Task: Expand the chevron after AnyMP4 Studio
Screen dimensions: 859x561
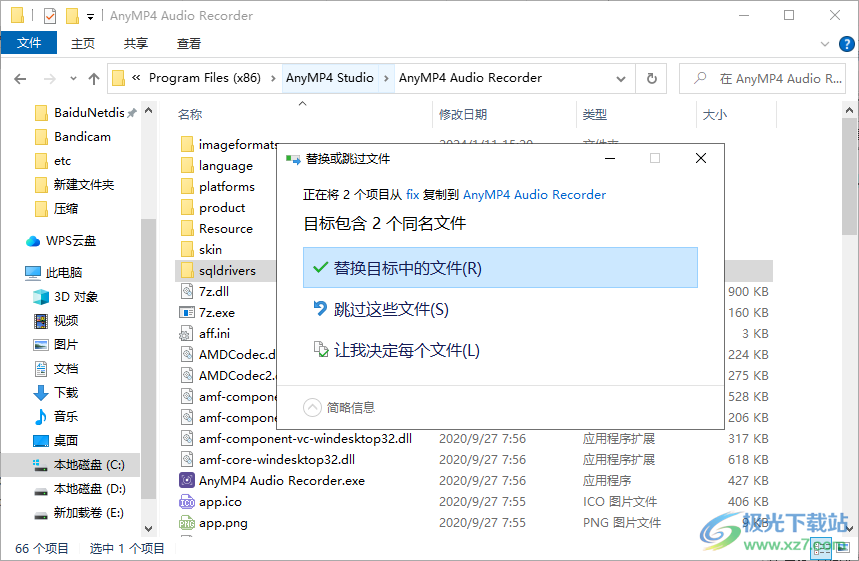Action: click(386, 78)
